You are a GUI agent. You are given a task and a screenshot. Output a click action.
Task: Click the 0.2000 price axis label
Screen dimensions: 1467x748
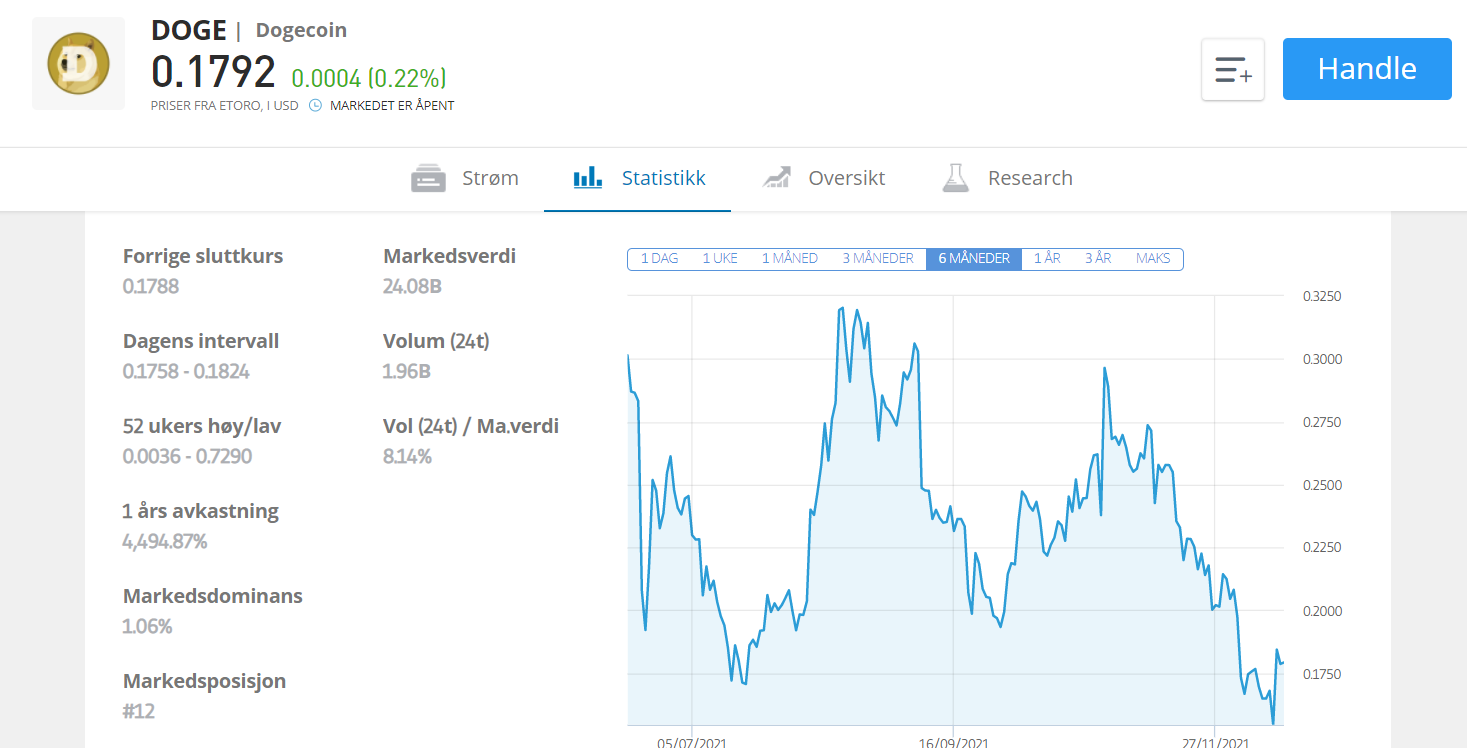coord(1322,611)
